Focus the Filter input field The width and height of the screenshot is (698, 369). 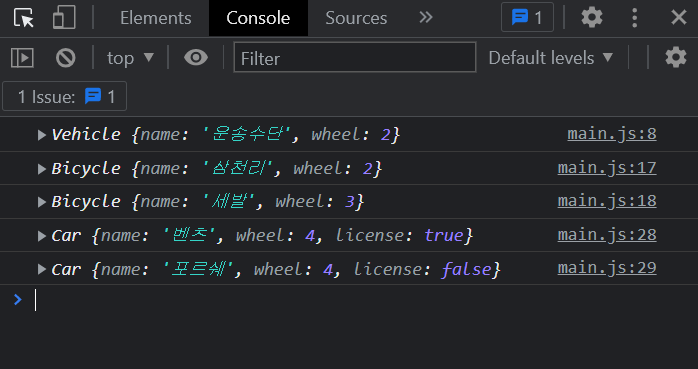tap(355, 57)
